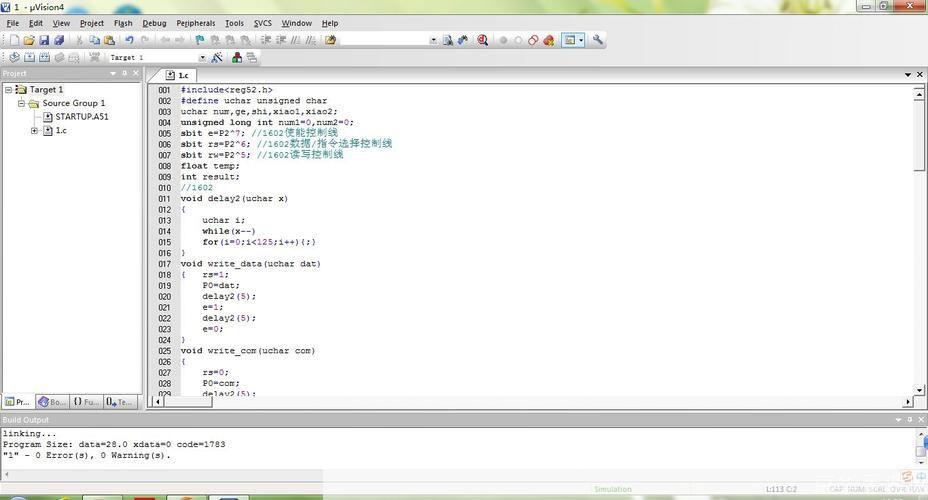Click the Open file folder icon
928x500 pixels.
pos(29,40)
